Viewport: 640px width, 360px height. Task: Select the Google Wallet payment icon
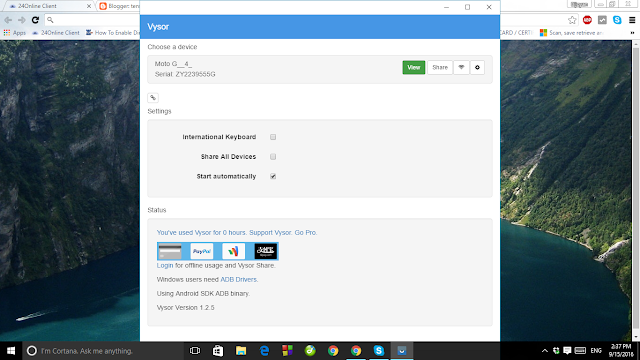tap(233, 251)
